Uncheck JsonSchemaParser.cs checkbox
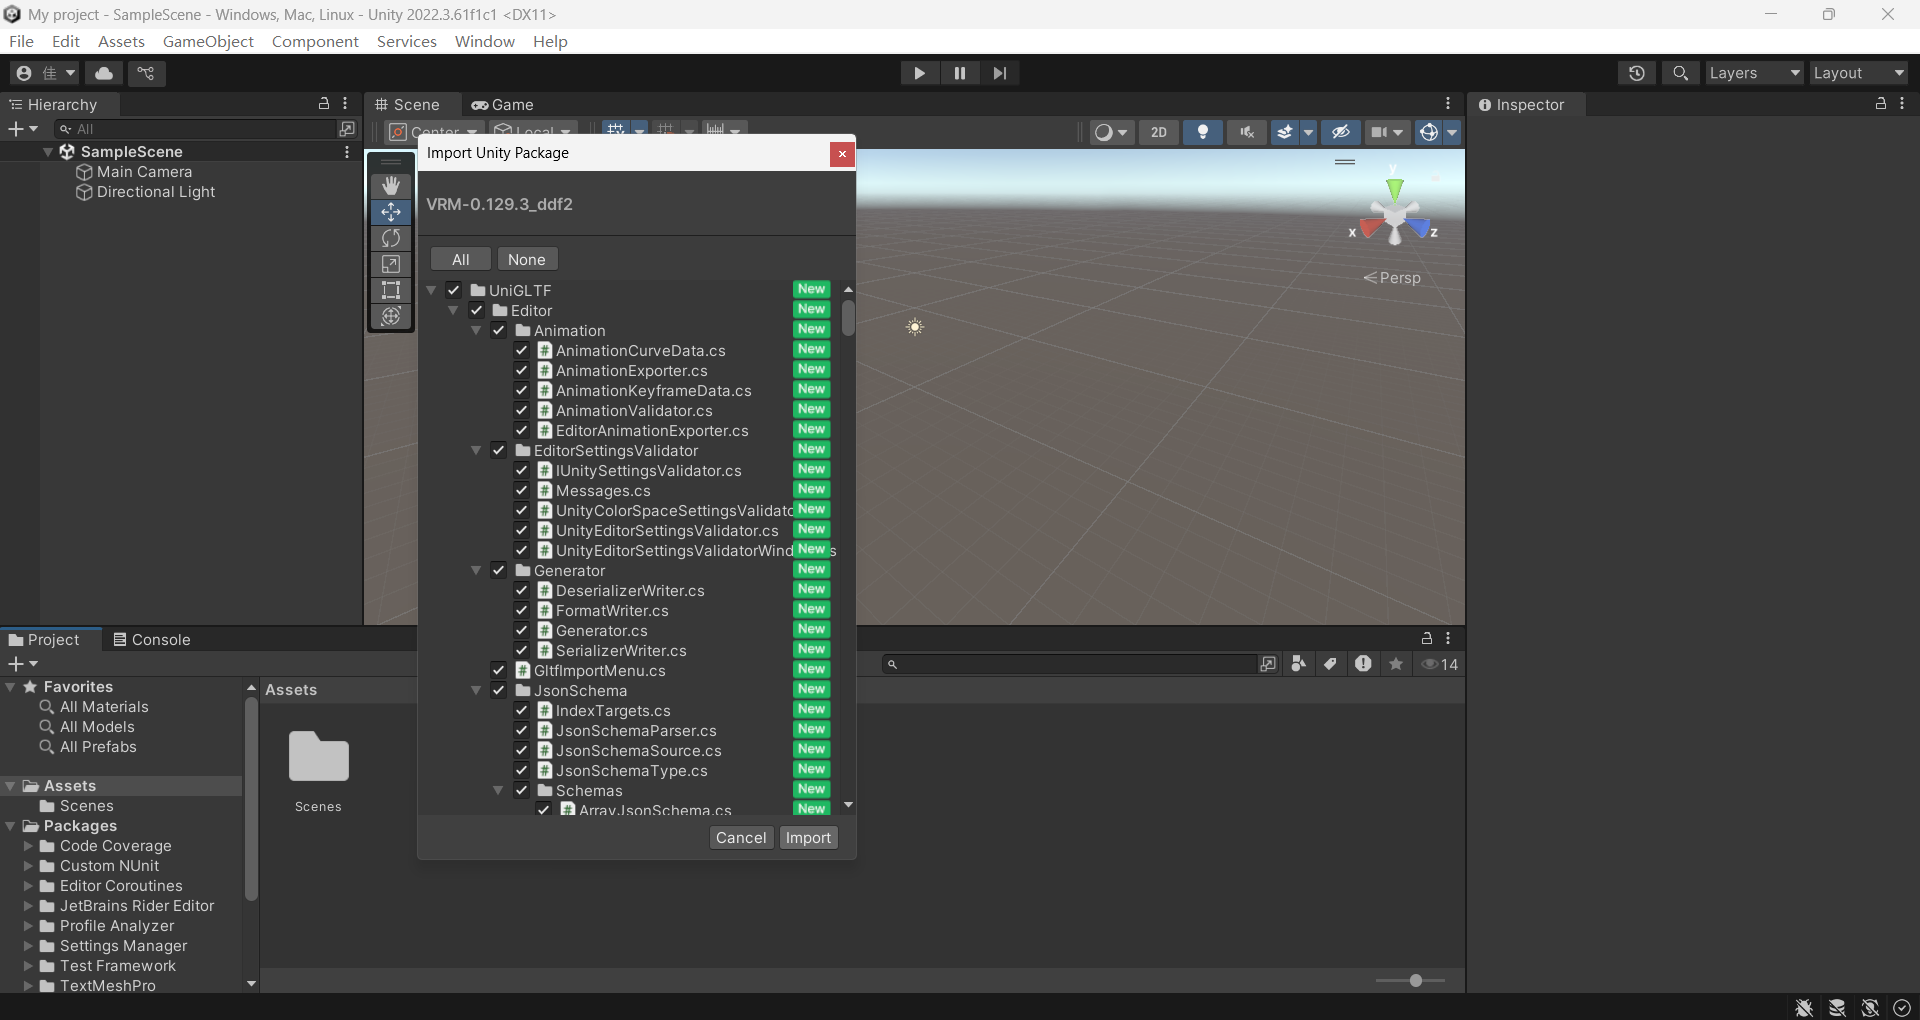The height and width of the screenshot is (1020, 1920). [x=521, y=730]
